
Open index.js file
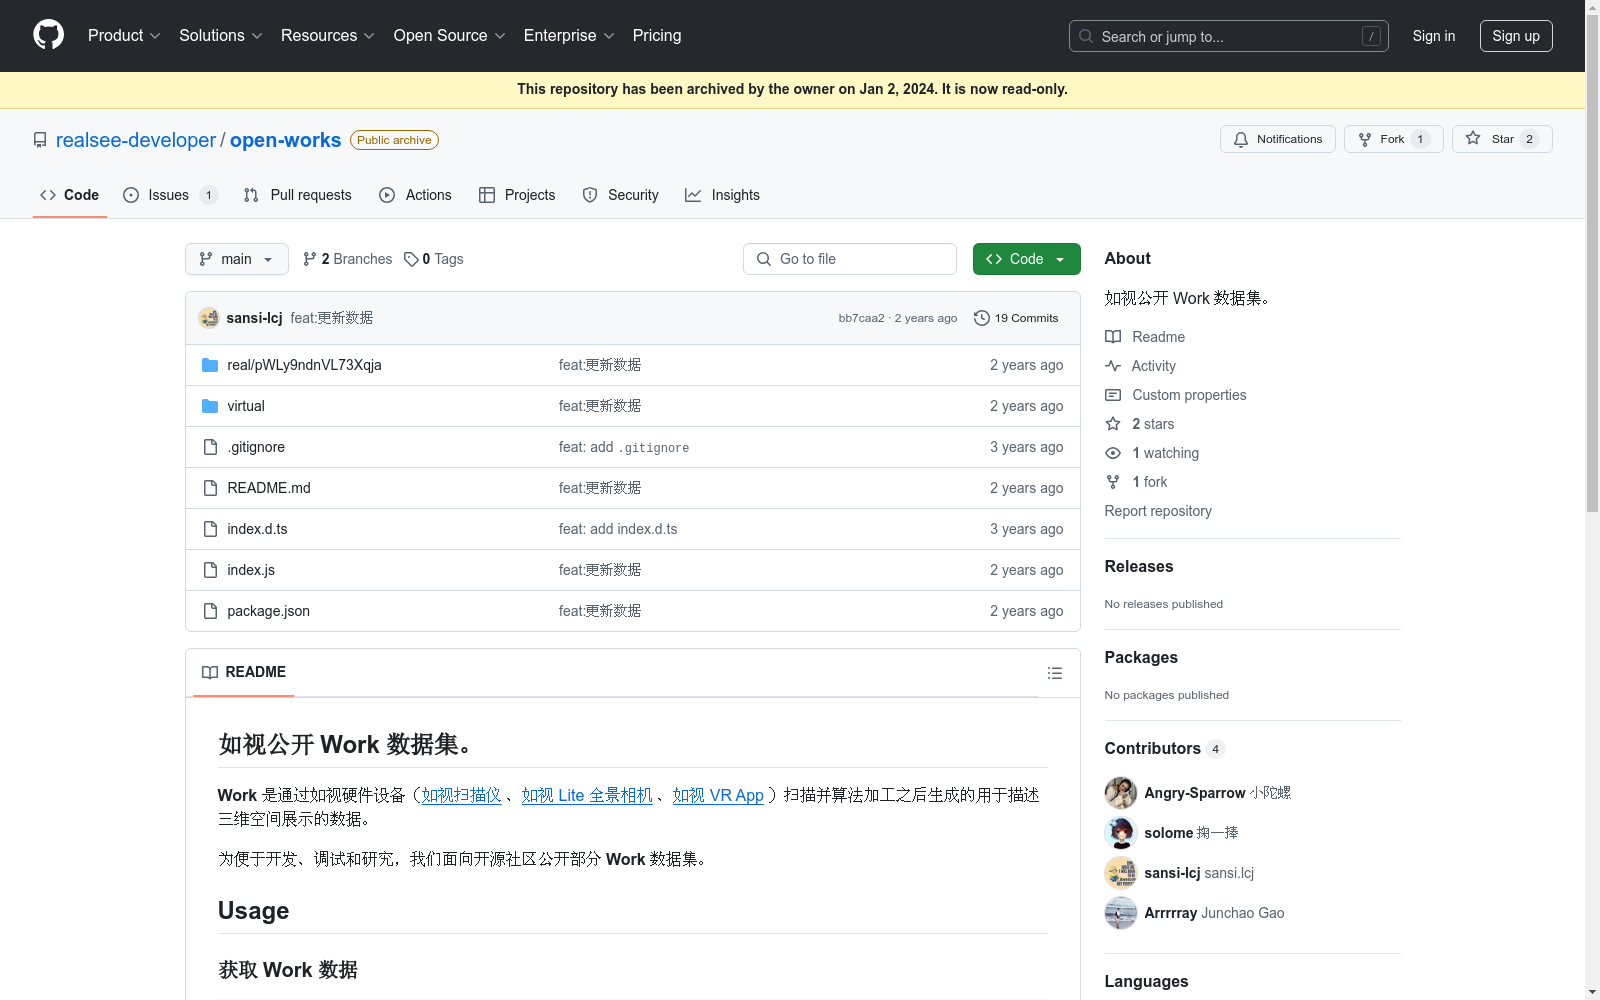(x=251, y=570)
